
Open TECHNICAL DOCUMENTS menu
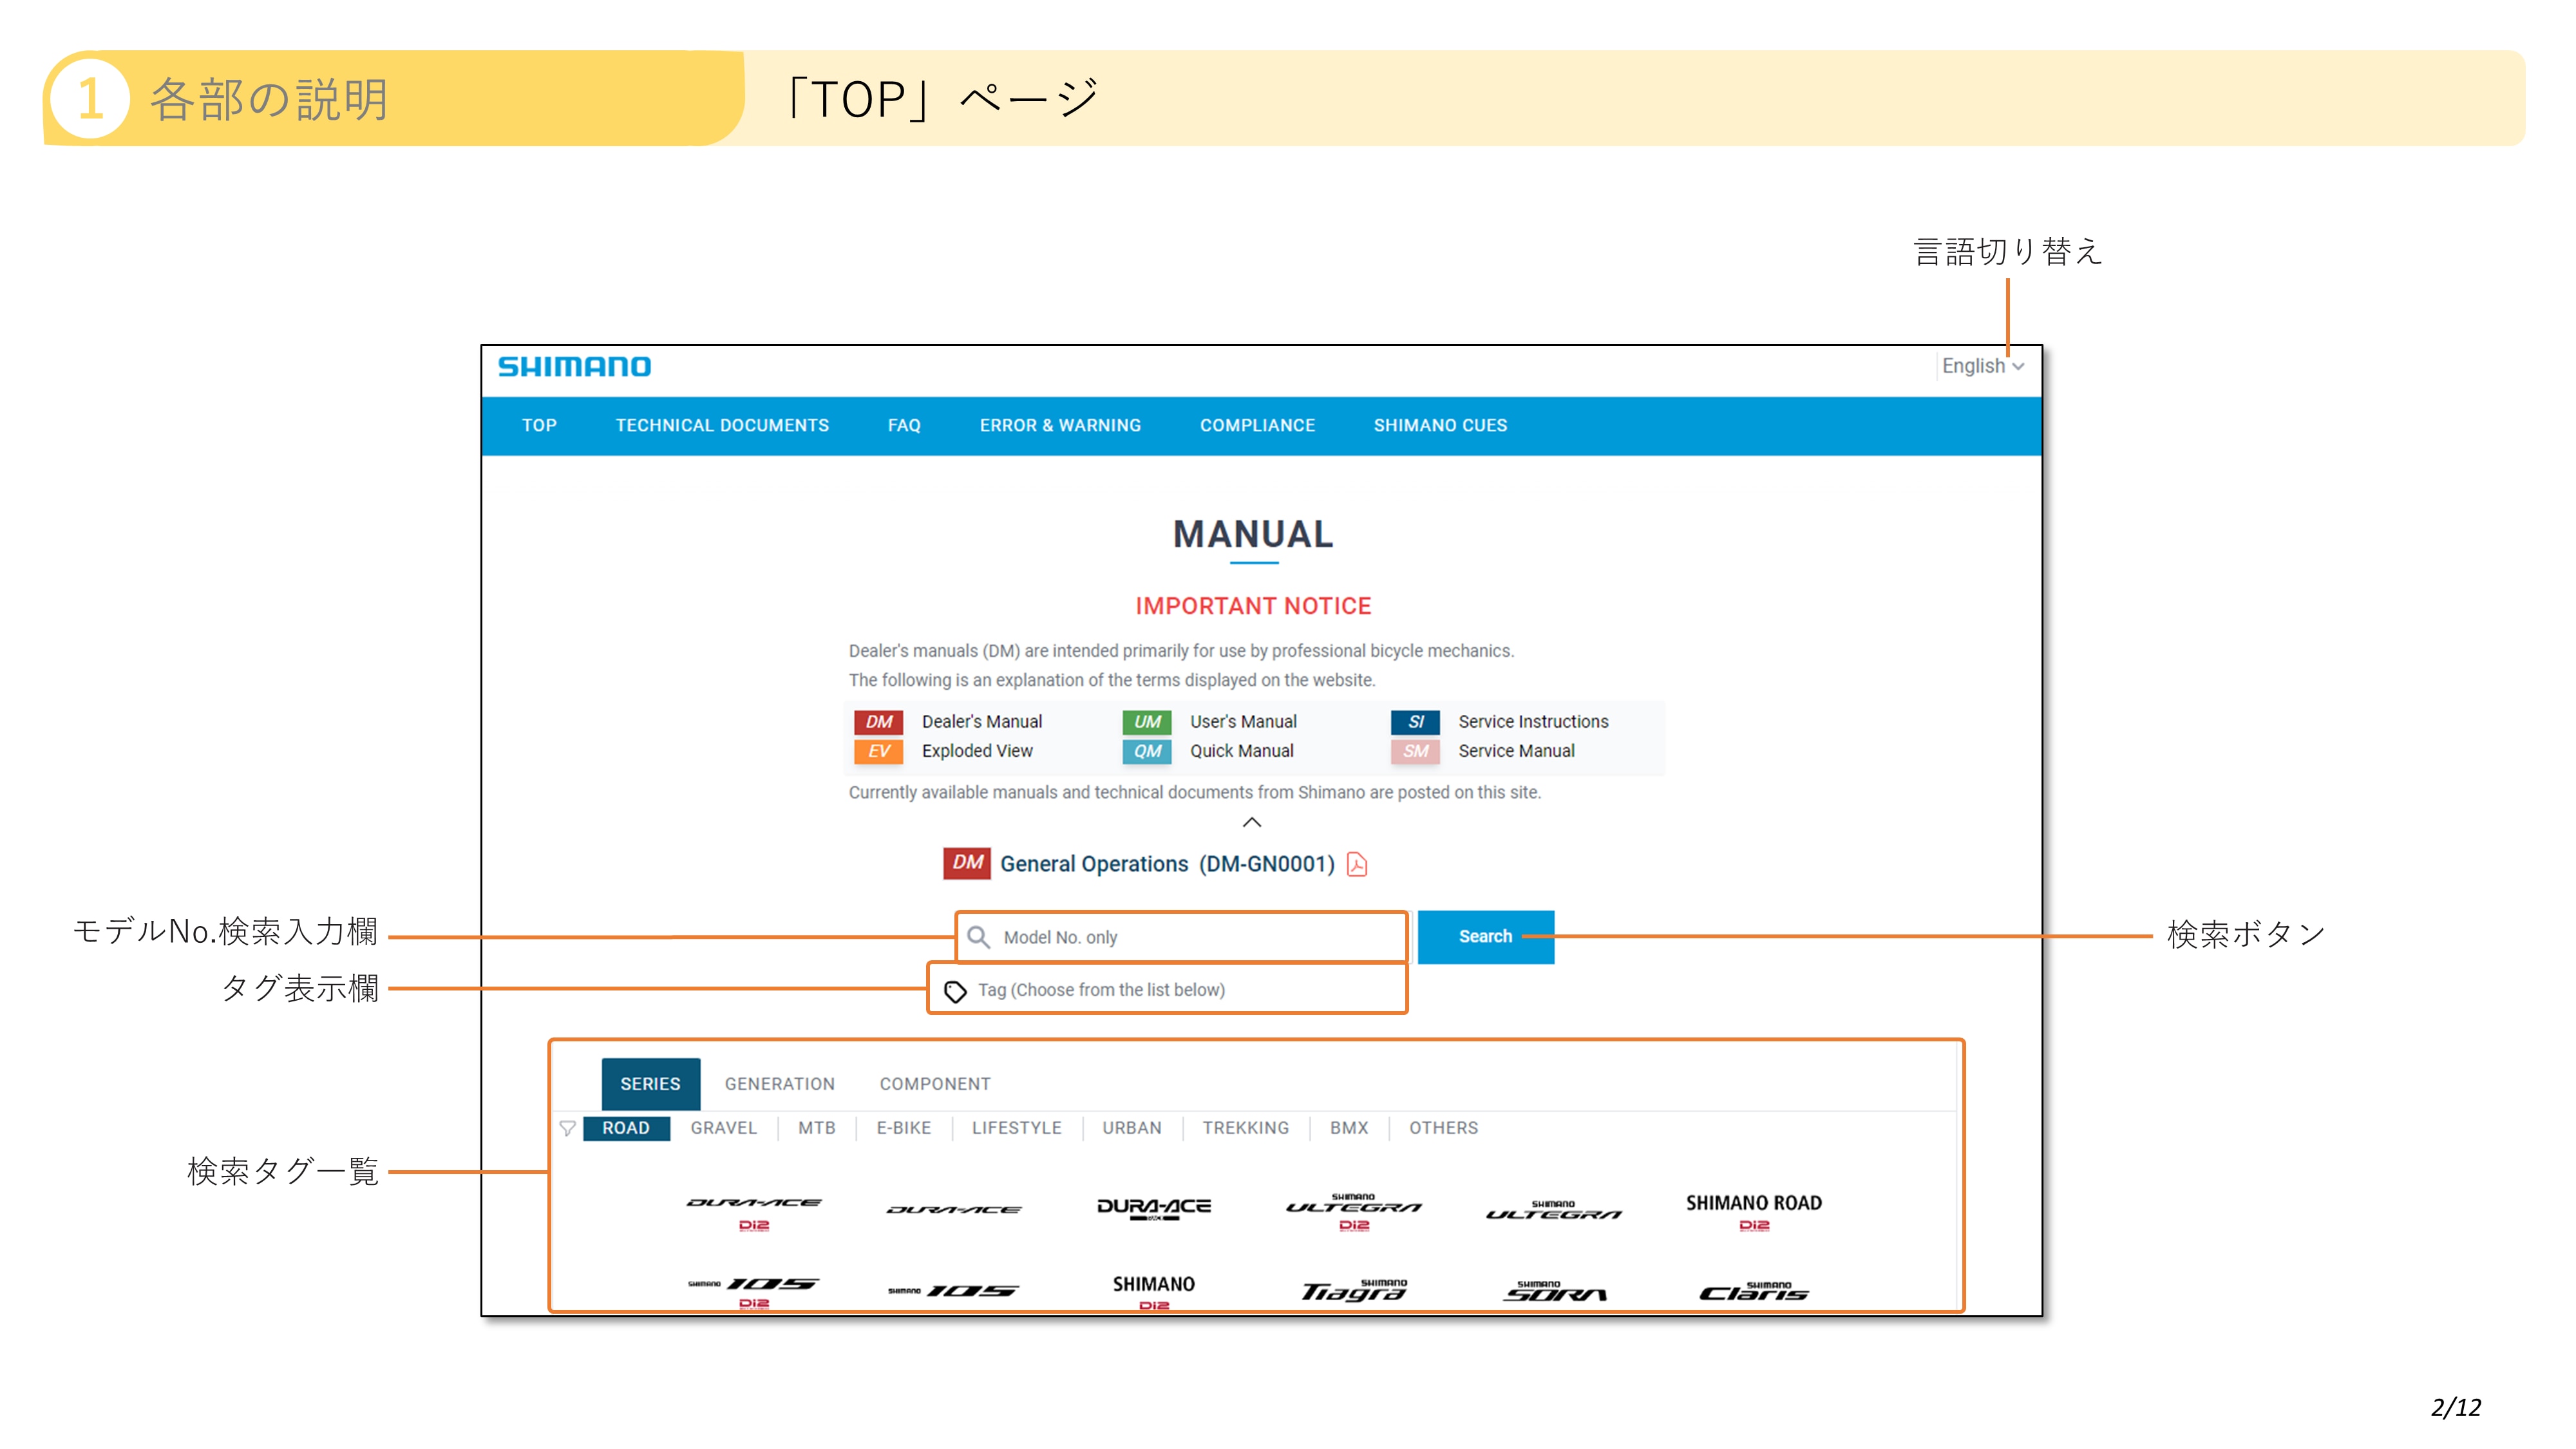pyautogui.click(x=722, y=425)
